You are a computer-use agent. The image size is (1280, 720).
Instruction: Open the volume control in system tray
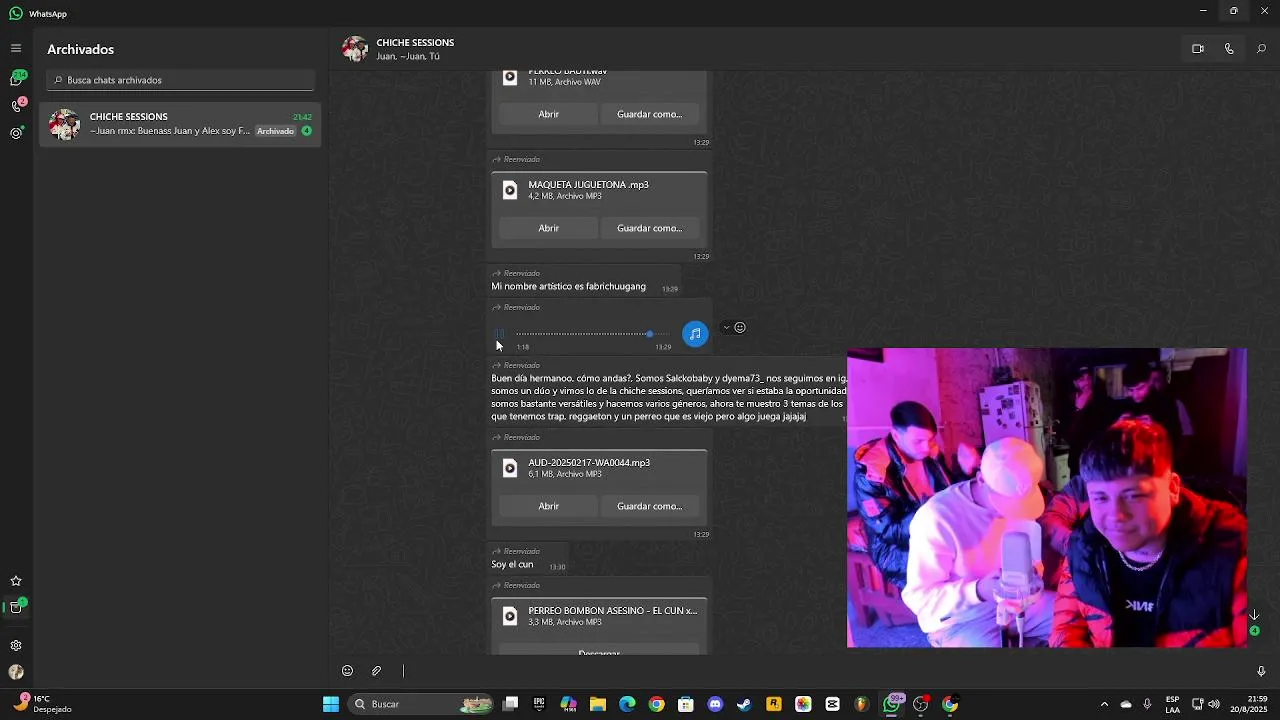click(x=1214, y=704)
